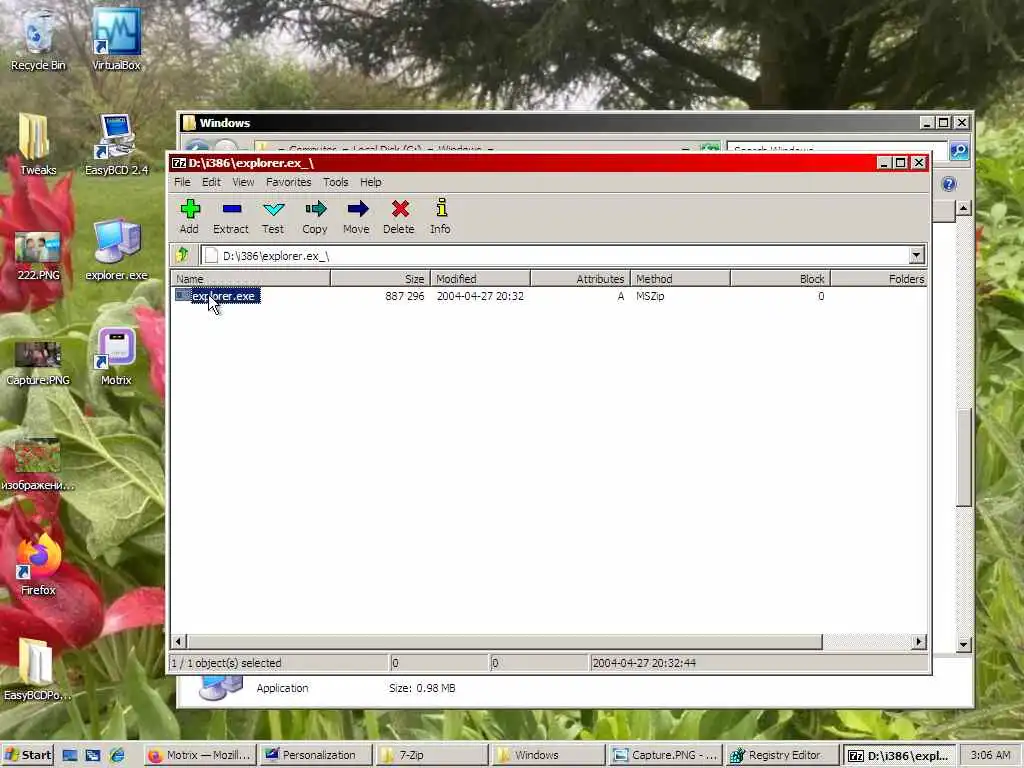Select the Firefox desktop shortcut
The height and width of the screenshot is (768, 1024).
pyautogui.click(x=38, y=566)
